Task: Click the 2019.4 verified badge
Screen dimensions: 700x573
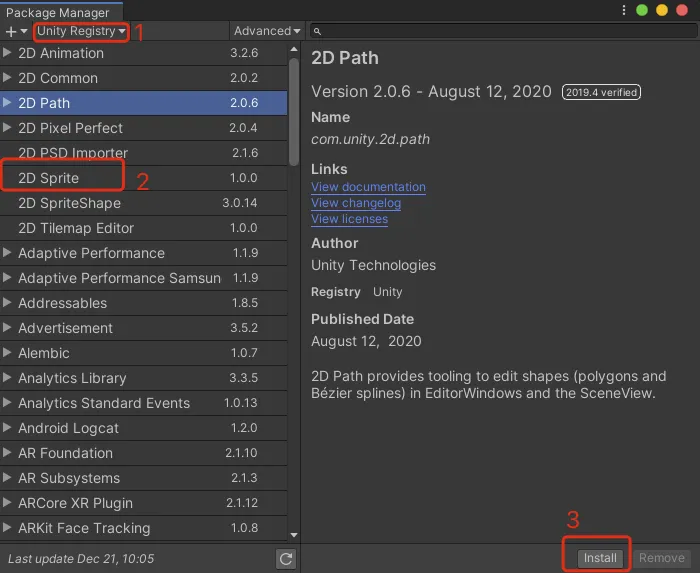Action: [x=601, y=92]
